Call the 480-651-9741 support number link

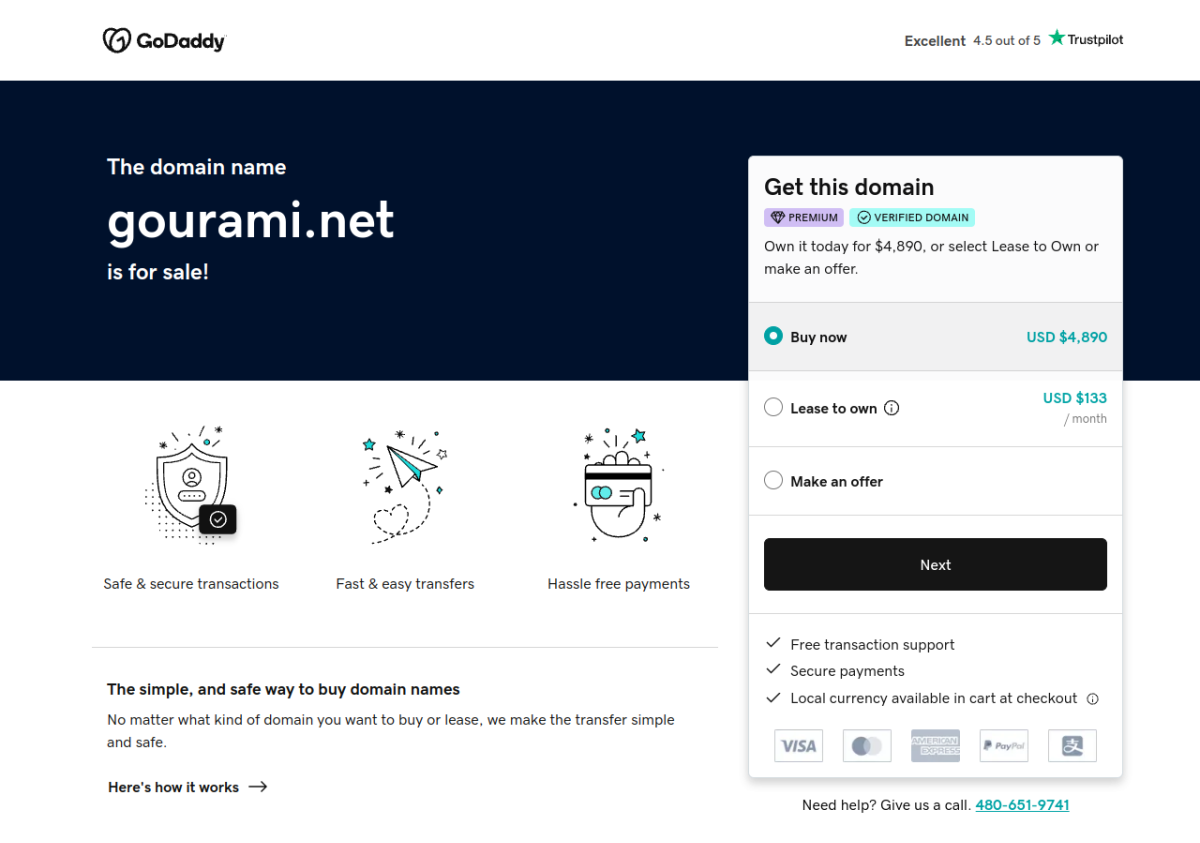click(x=1022, y=805)
